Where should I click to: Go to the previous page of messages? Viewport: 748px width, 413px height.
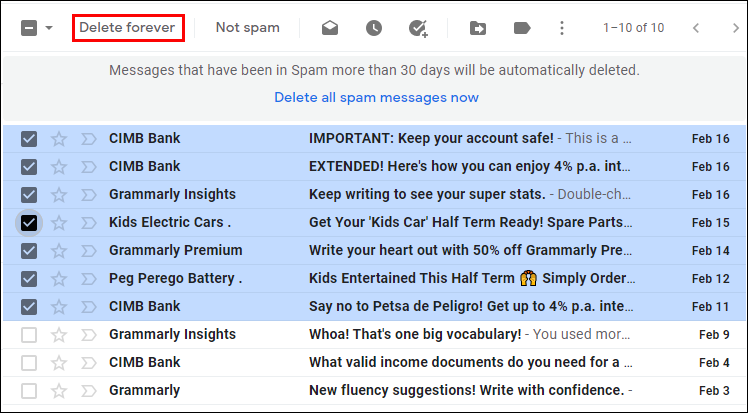[x=696, y=28]
